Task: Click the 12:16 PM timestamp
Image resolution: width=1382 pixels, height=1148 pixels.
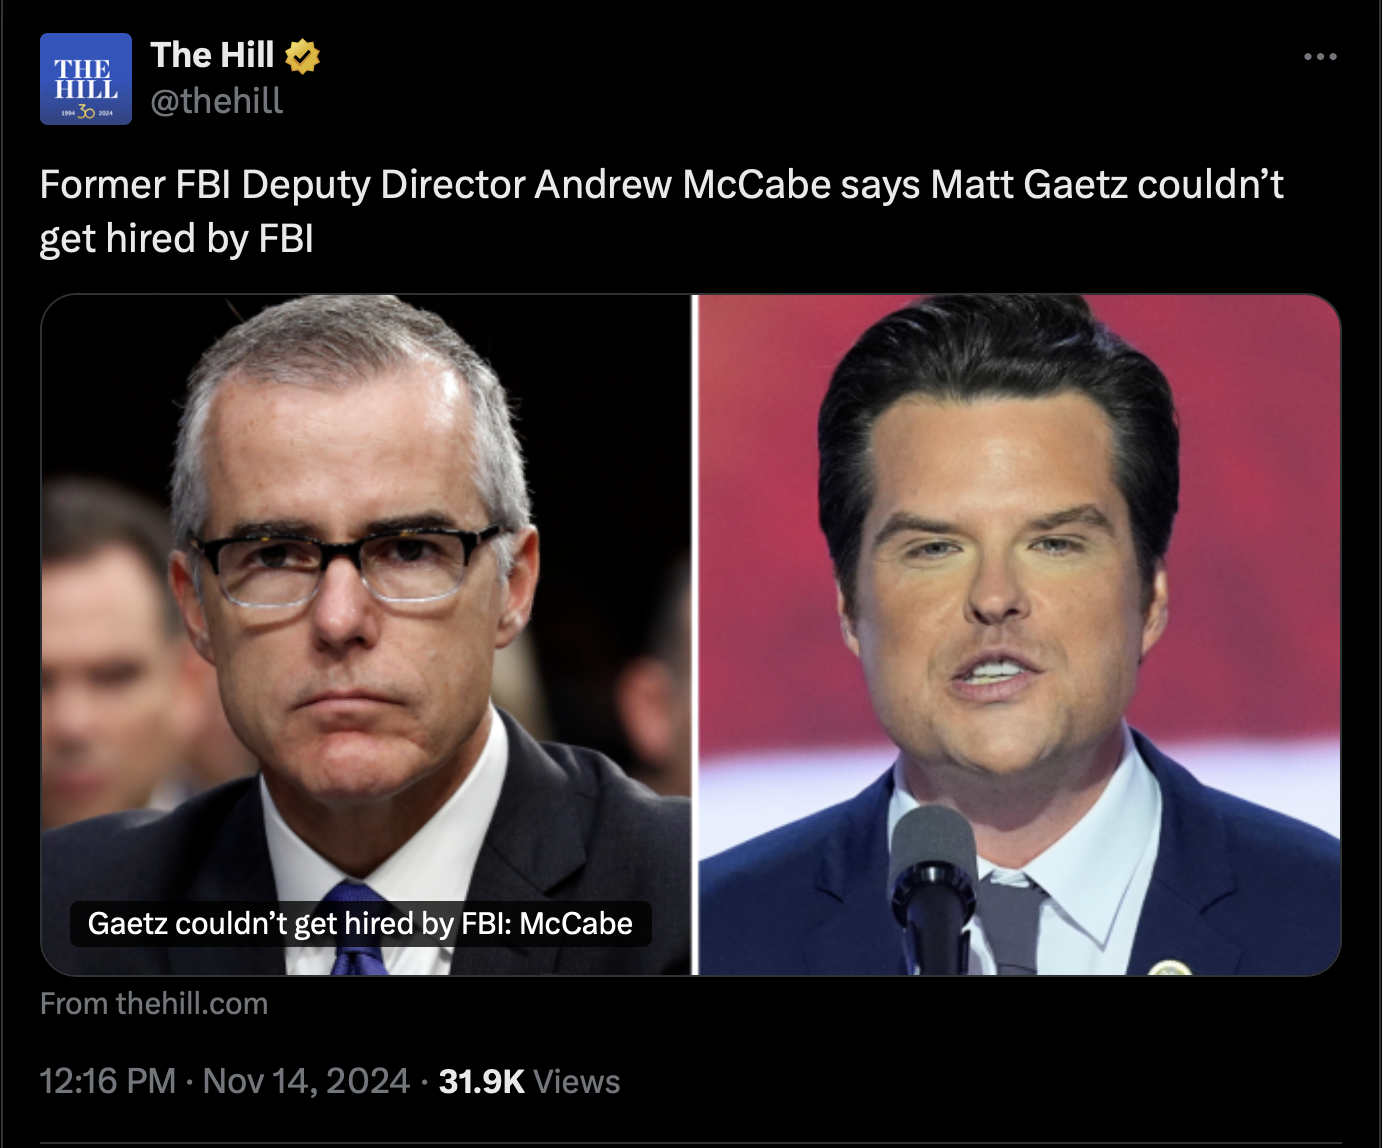Action: [108, 1081]
